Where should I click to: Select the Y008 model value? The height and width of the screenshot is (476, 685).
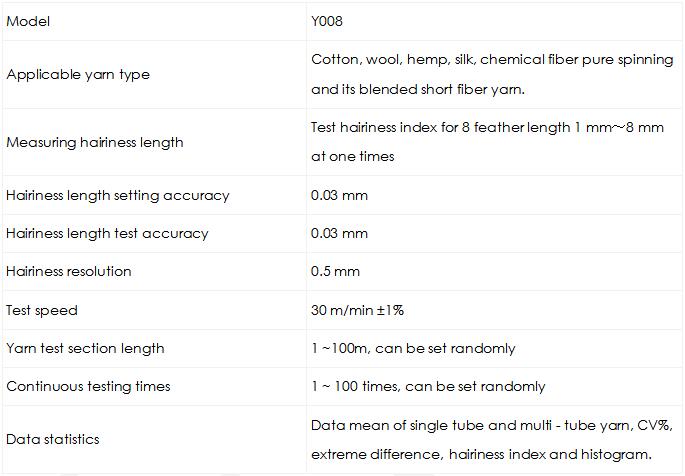click(x=327, y=21)
